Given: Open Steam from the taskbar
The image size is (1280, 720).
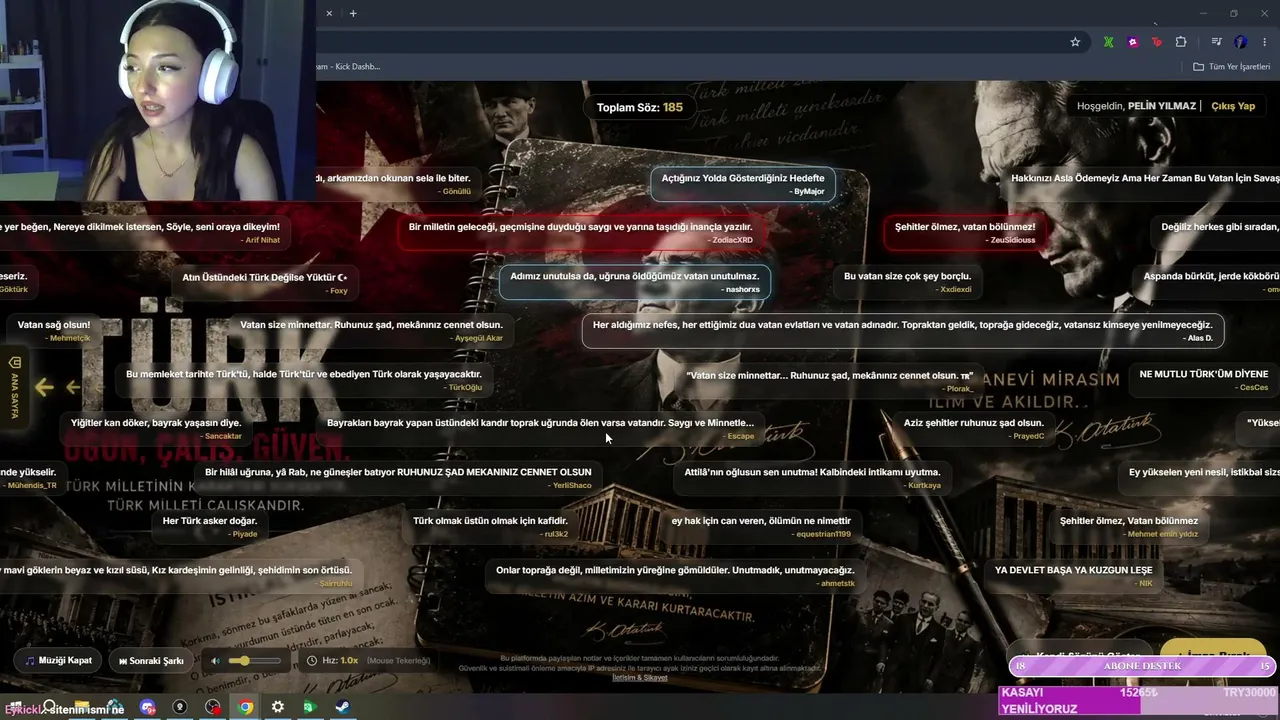Looking at the screenshot, I should coord(342,707).
